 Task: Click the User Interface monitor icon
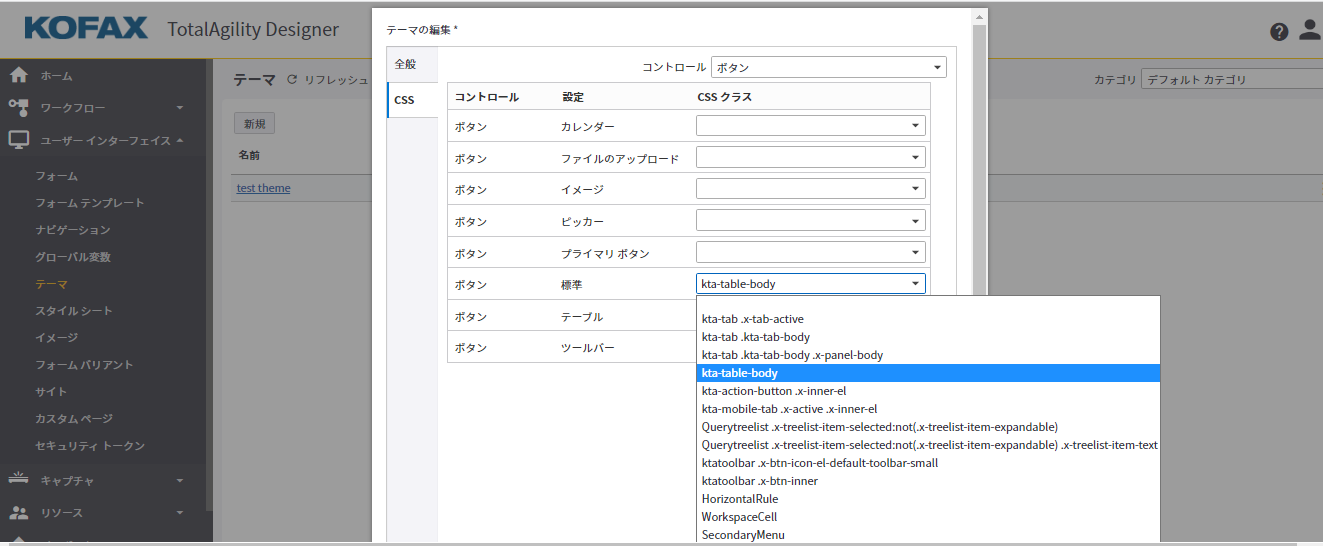pyautogui.click(x=18, y=141)
